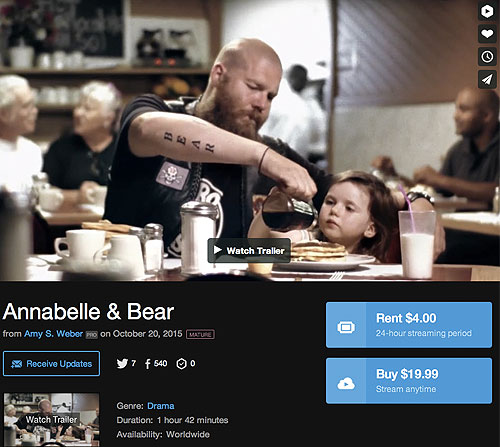Buy the film for $19.99

[x=409, y=381]
